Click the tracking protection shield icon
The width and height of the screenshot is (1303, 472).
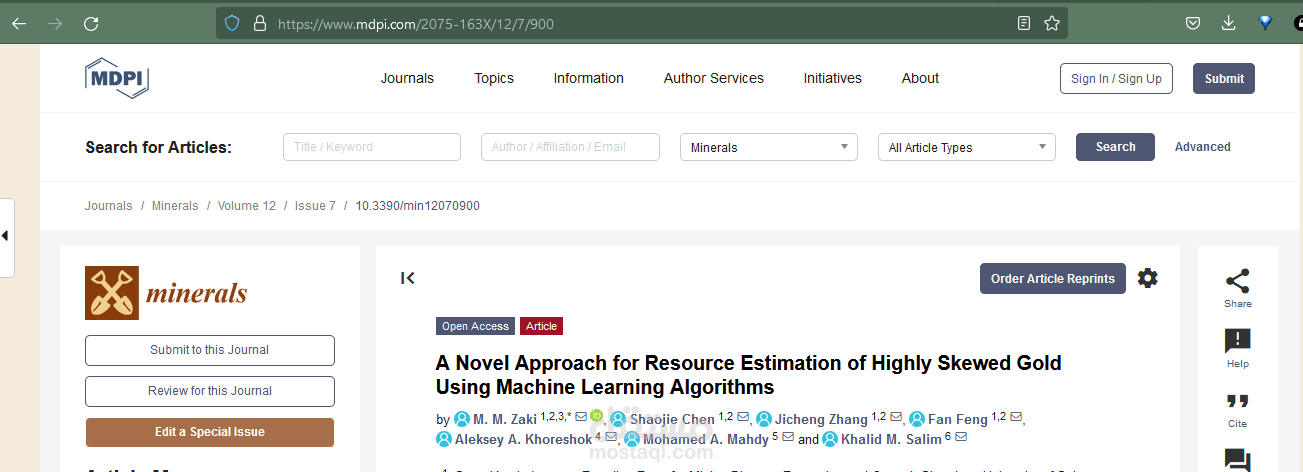point(232,23)
